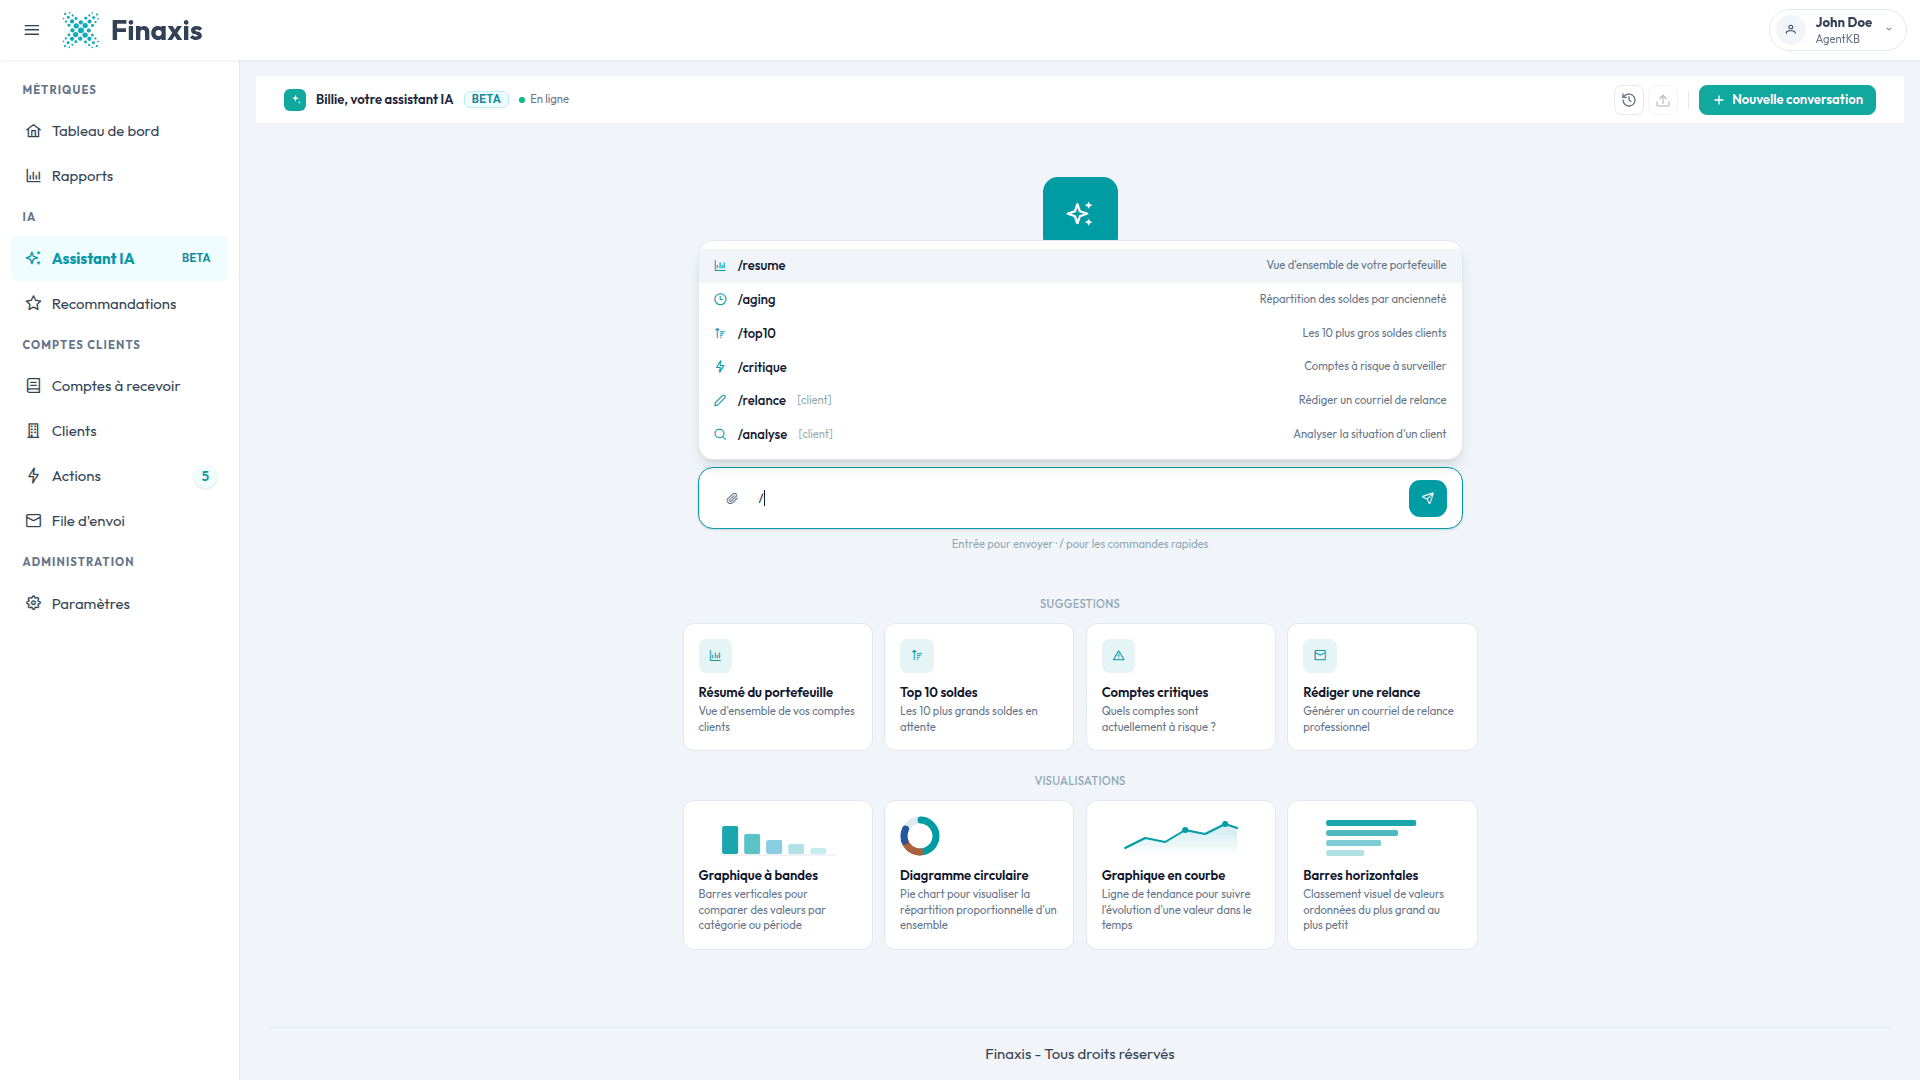This screenshot has width=1920, height=1080.
Task: Click the hamburger menu icon
Action: point(32,30)
